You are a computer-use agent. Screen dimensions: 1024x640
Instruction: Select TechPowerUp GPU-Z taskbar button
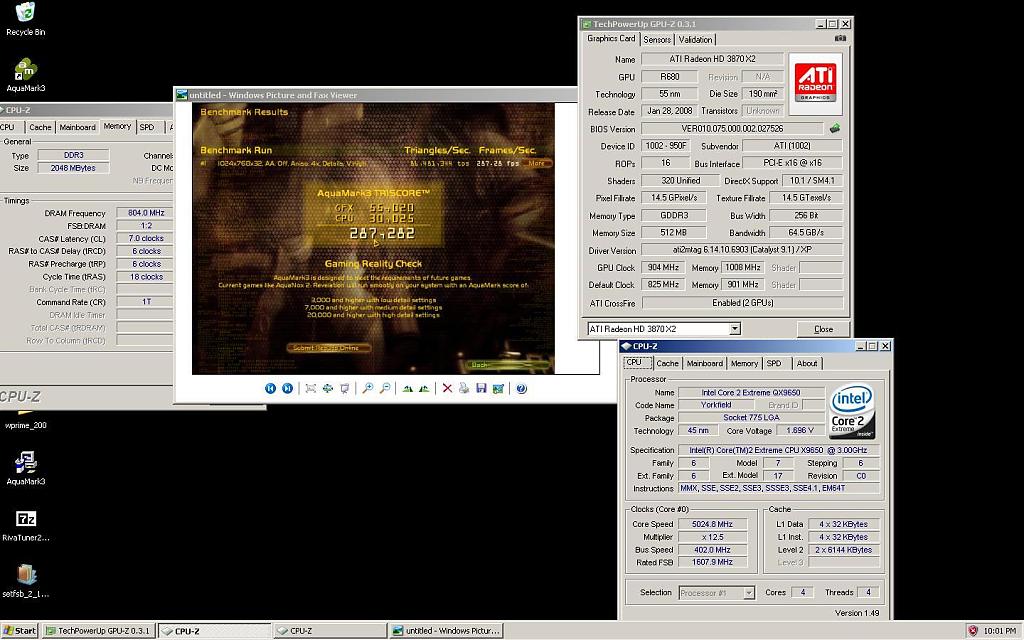pos(97,631)
